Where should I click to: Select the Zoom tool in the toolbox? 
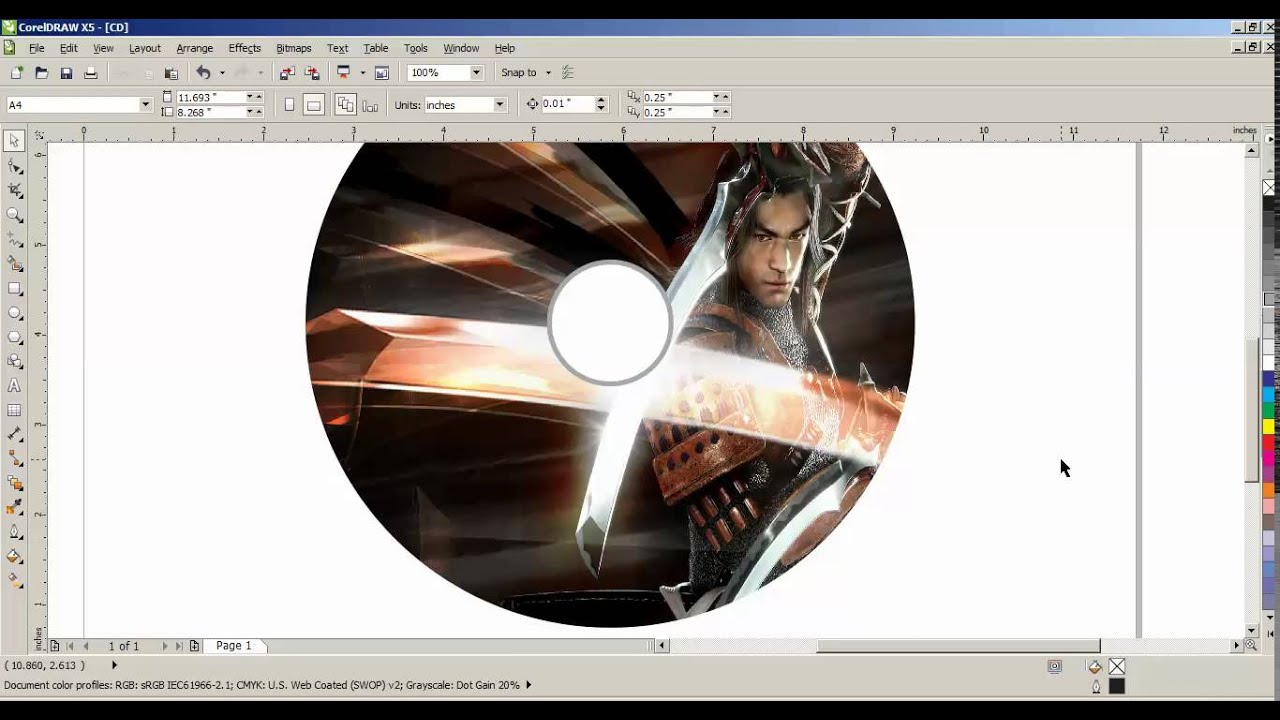click(x=15, y=215)
